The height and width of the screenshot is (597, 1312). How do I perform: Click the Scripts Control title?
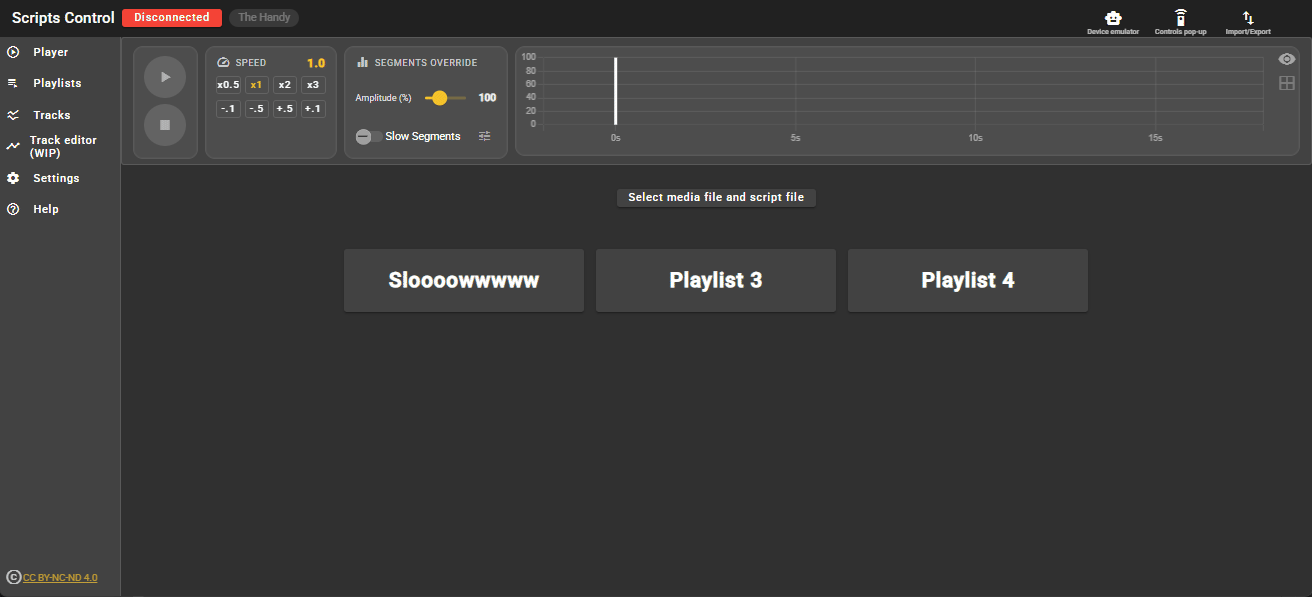tap(63, 18)
